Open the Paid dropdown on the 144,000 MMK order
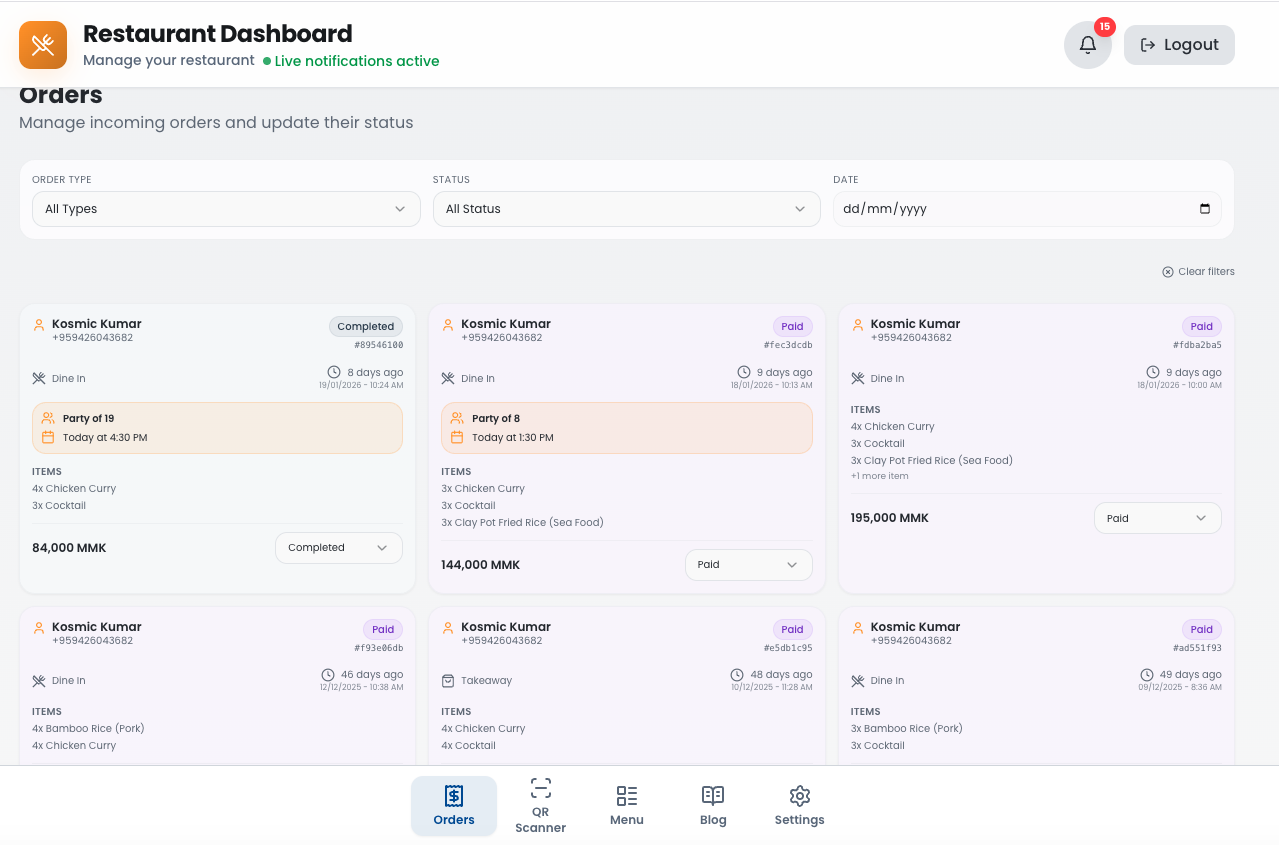The height and width of the screenshot is (845, 1279). (x=748, y=564)
